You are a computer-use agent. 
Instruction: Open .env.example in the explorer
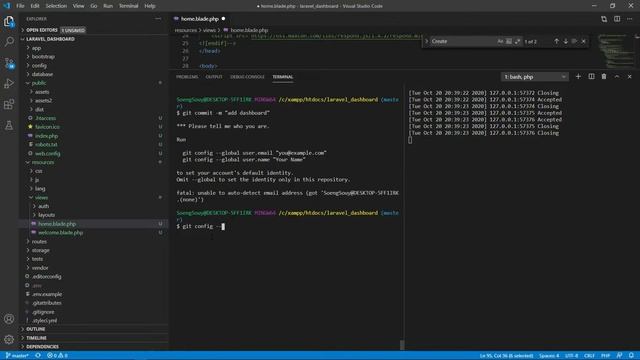coord(47,294)
